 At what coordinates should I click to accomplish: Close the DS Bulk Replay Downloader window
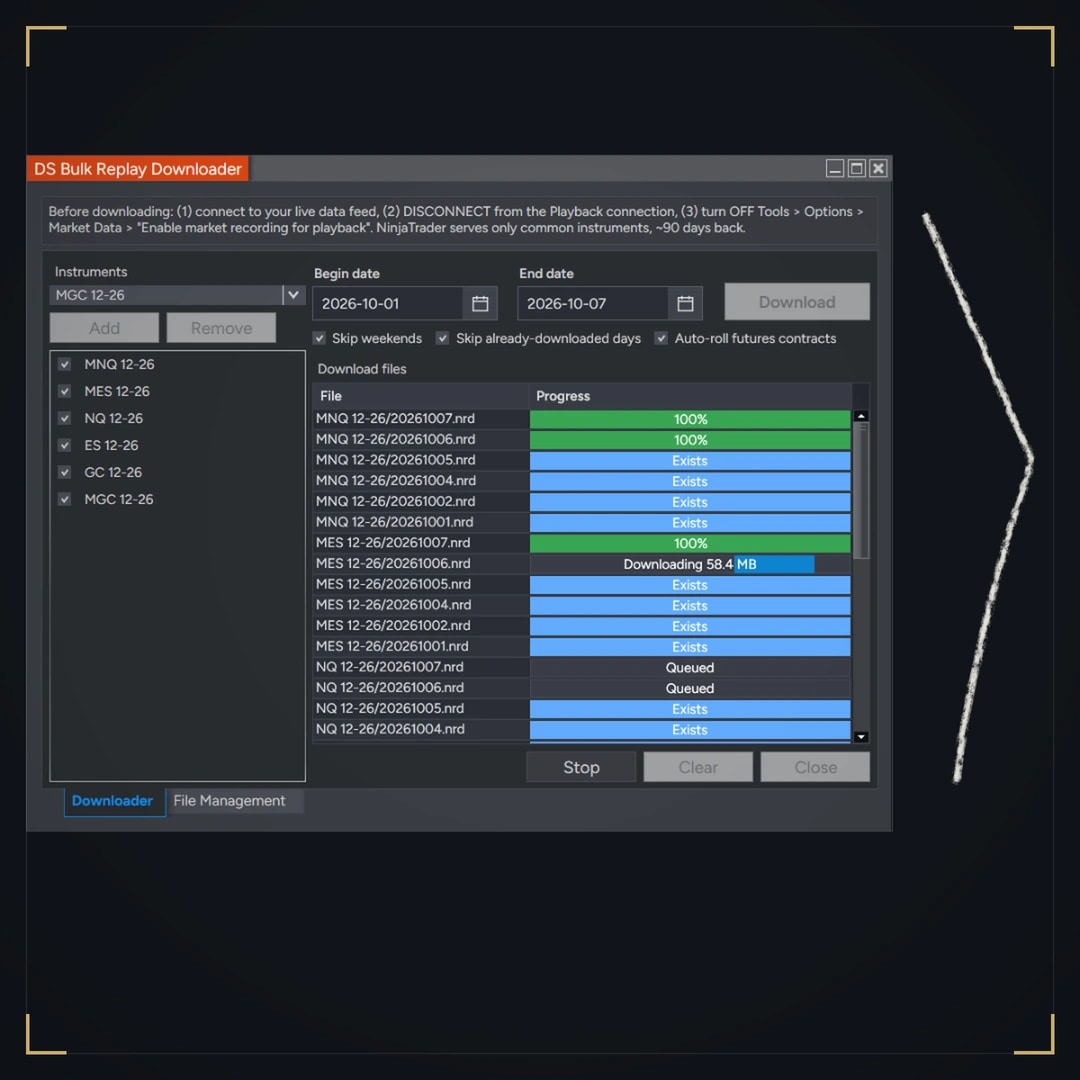[878, 168]
